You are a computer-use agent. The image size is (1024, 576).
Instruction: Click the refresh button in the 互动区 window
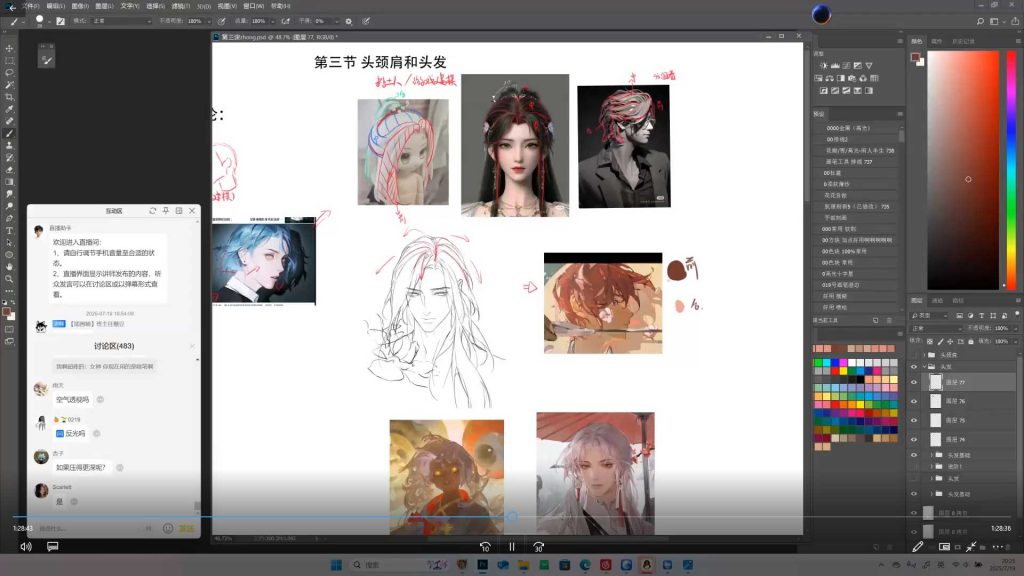coord(152,211)
